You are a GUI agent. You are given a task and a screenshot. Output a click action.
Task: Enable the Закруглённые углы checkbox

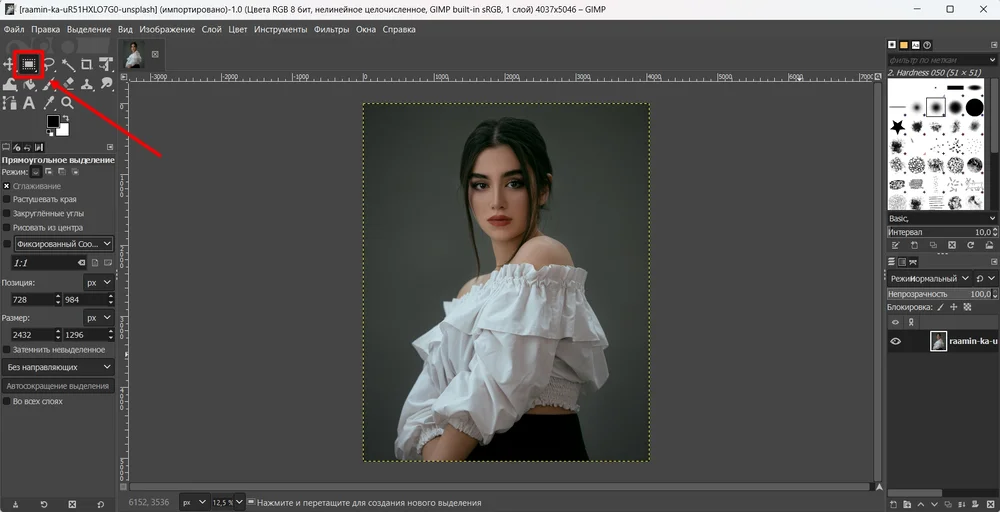(x=7, y=214)
